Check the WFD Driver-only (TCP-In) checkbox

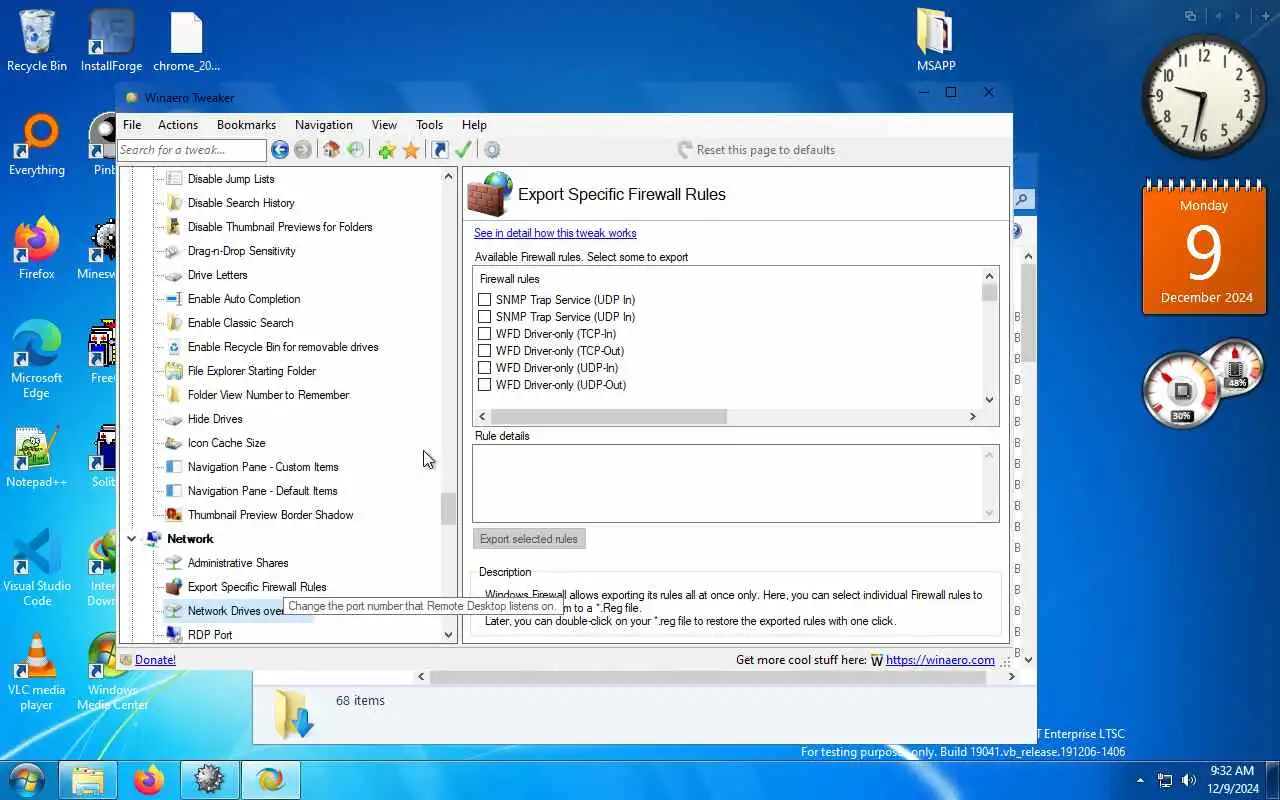point(485,334)
